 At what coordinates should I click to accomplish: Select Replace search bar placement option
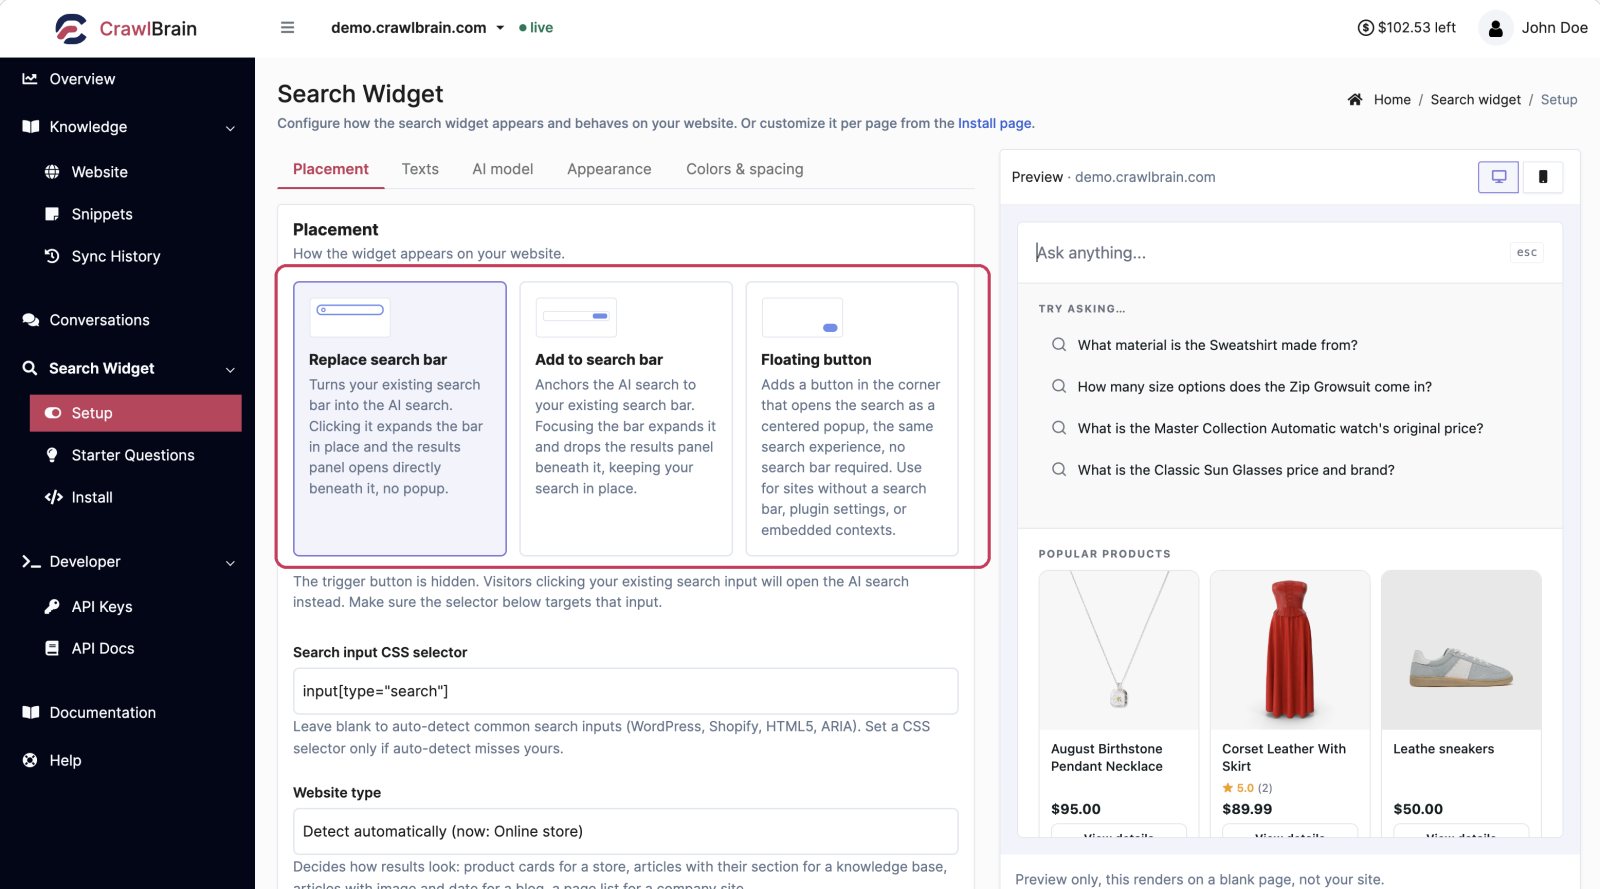click(x=400, y=418)
